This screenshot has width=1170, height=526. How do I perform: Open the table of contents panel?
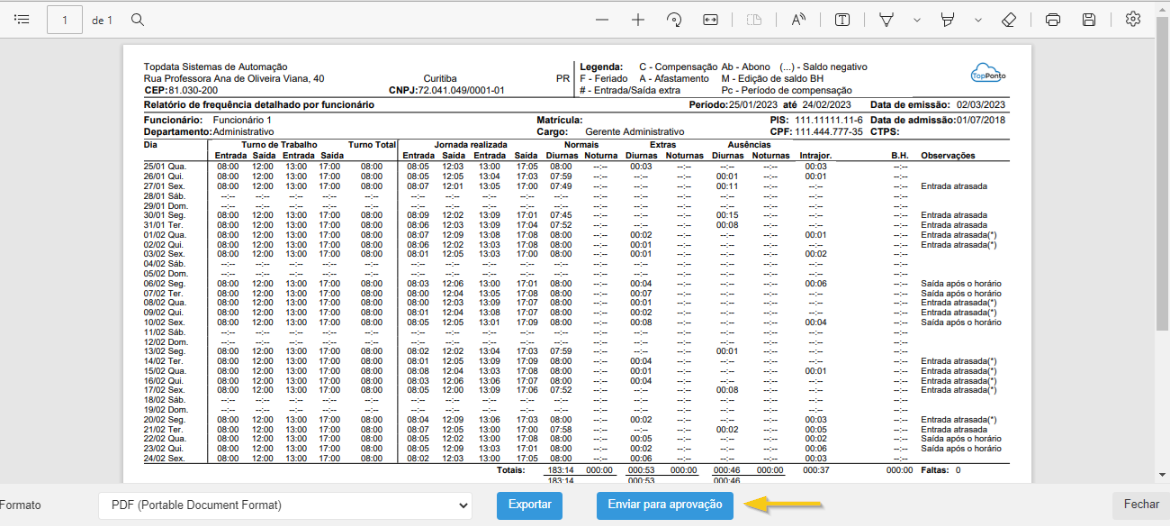[x=22, y=20]
